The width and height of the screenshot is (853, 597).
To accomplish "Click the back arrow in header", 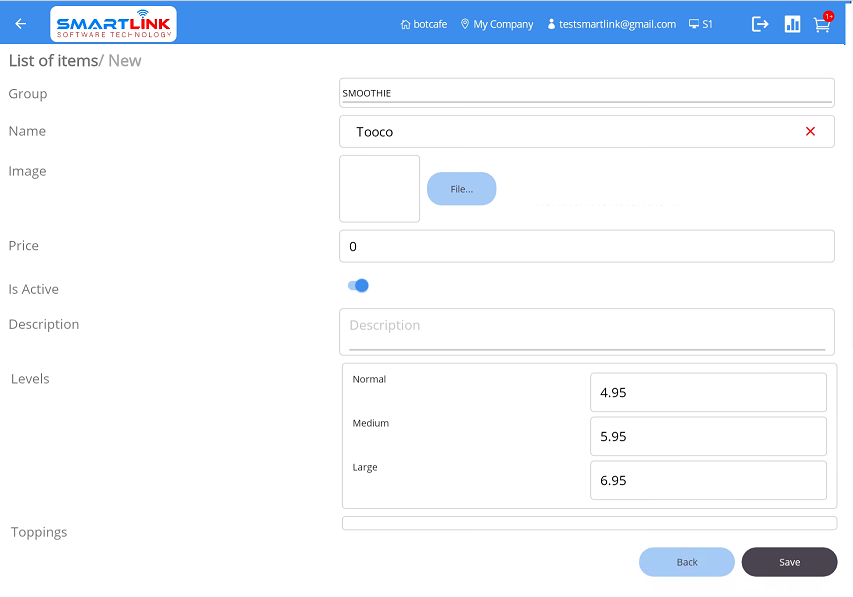I will (x=21, y=24).
